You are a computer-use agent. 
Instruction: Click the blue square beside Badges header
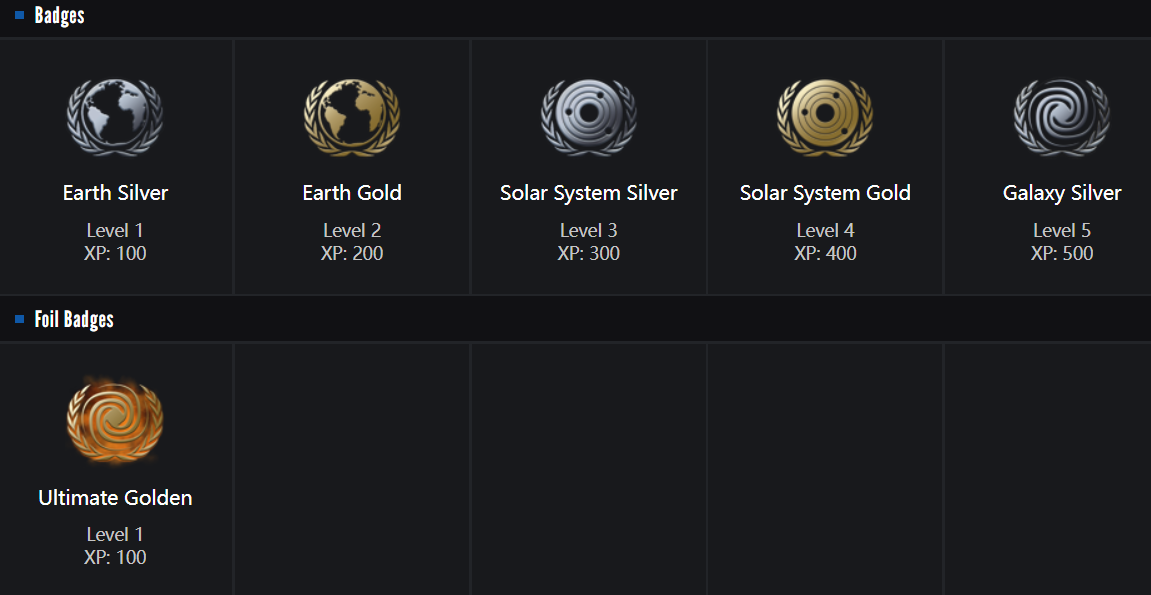[x=19, y=16]
